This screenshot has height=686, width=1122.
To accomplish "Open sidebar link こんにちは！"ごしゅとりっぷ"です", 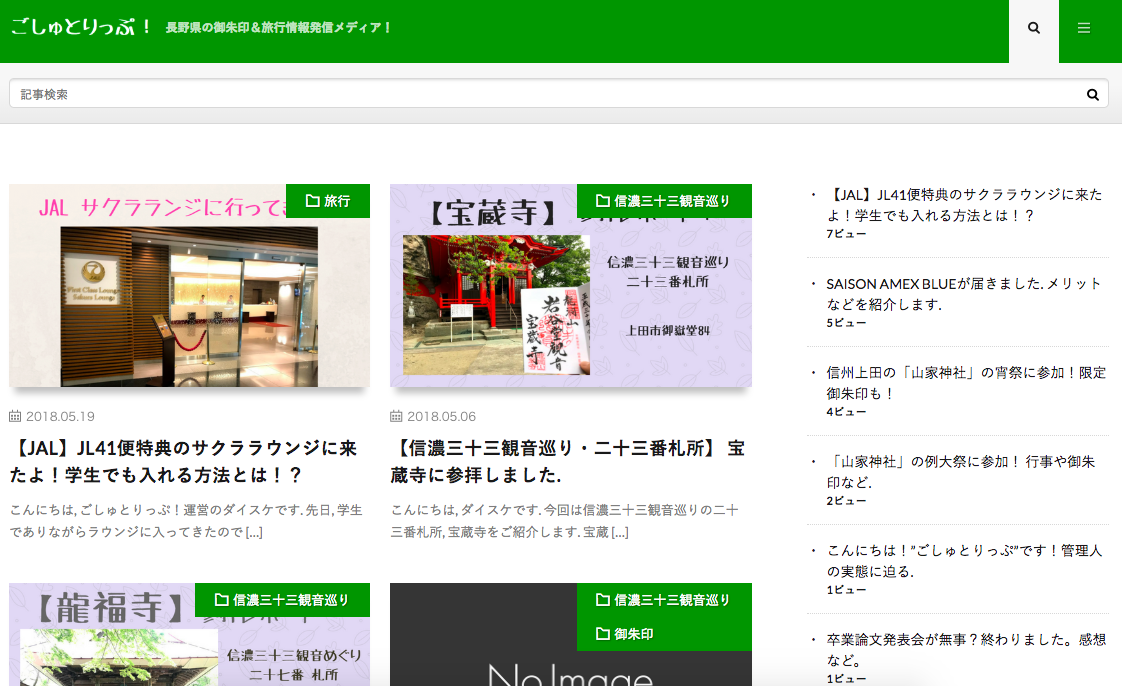I will click(965, 561).
